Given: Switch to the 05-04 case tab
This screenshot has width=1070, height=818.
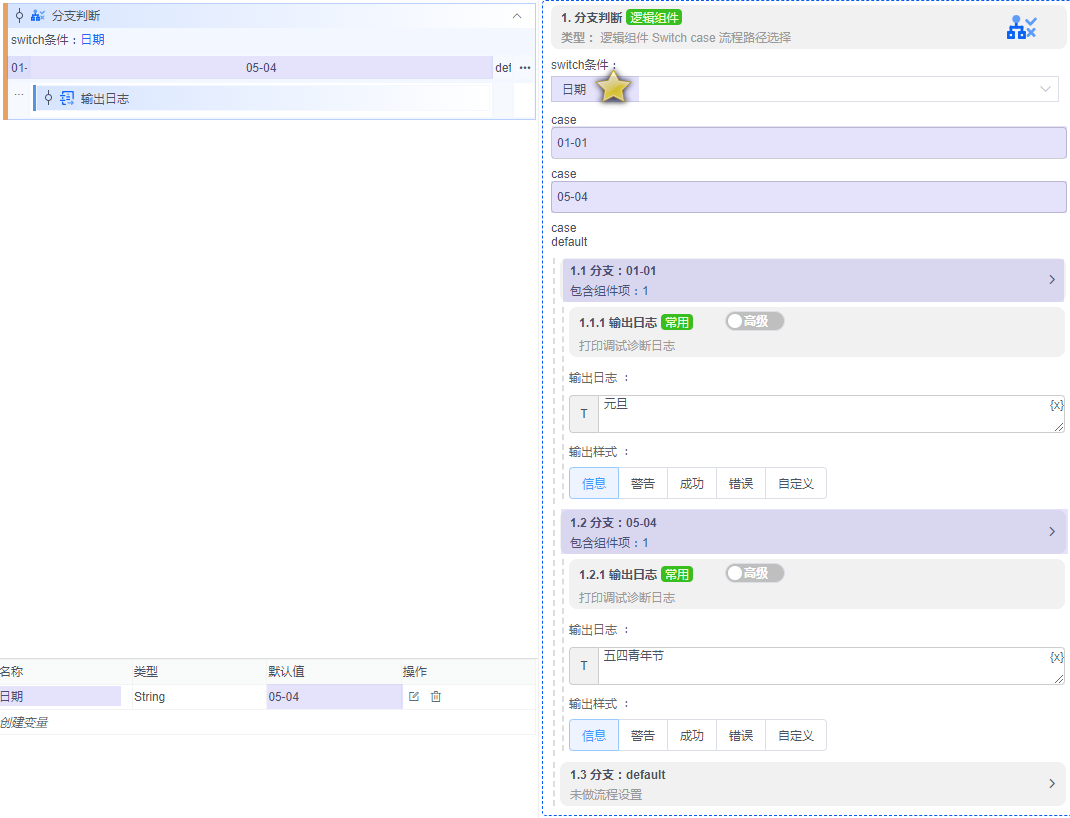Looking at the screenshot, I should (261, 68).
